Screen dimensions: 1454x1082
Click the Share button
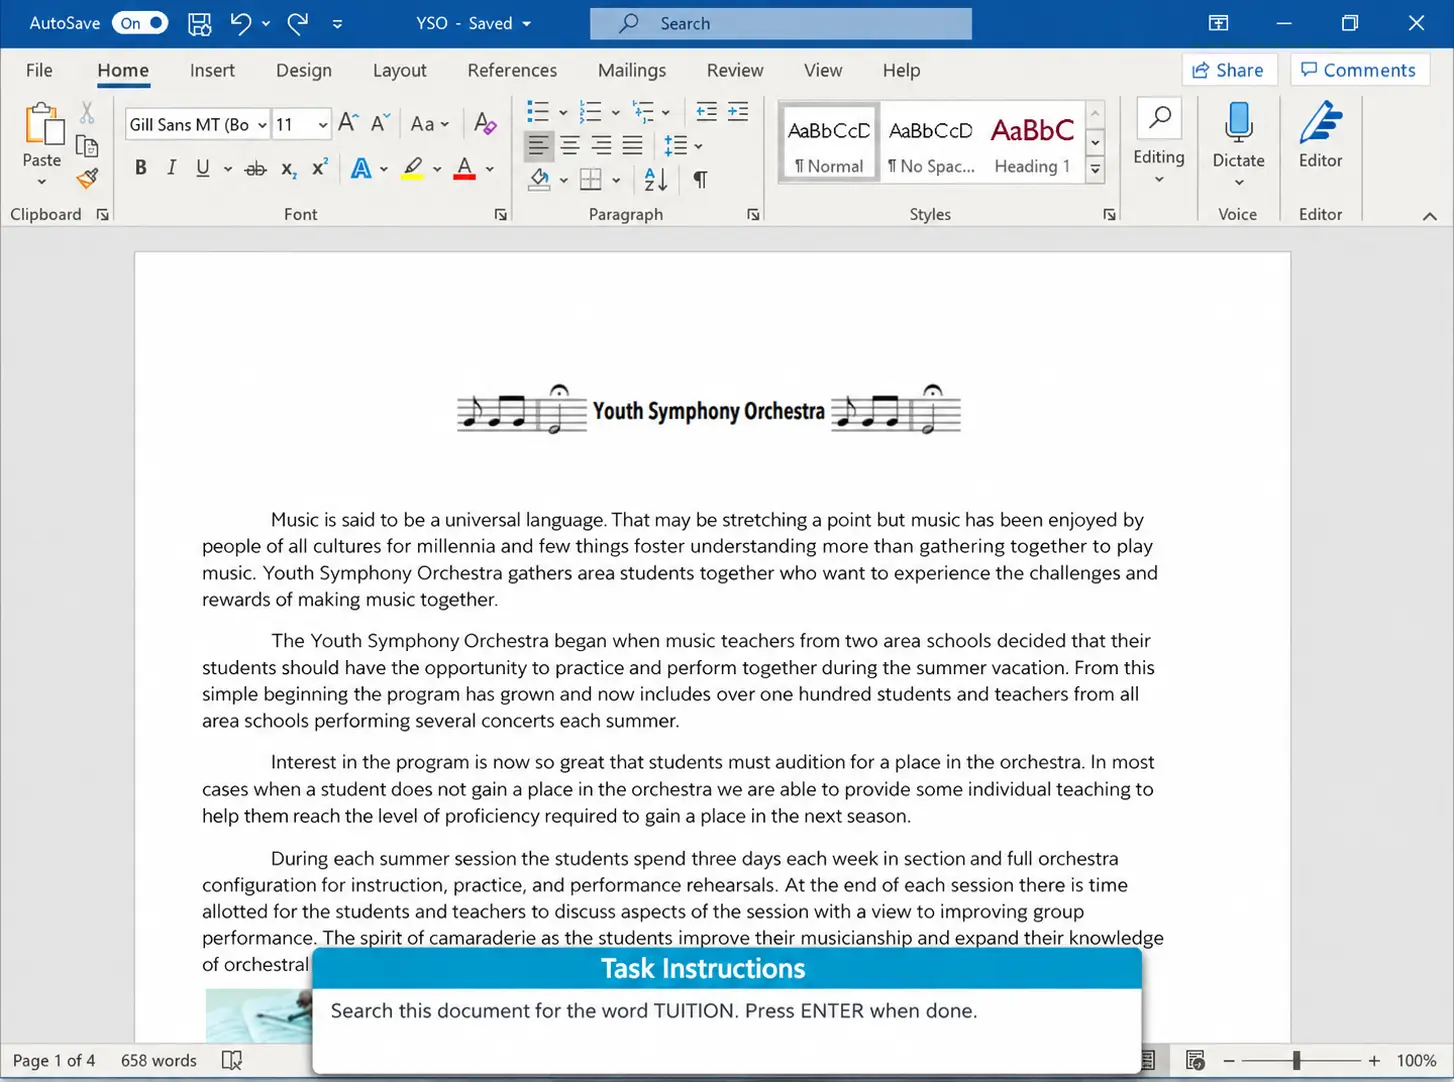(x=1229, y=70)
